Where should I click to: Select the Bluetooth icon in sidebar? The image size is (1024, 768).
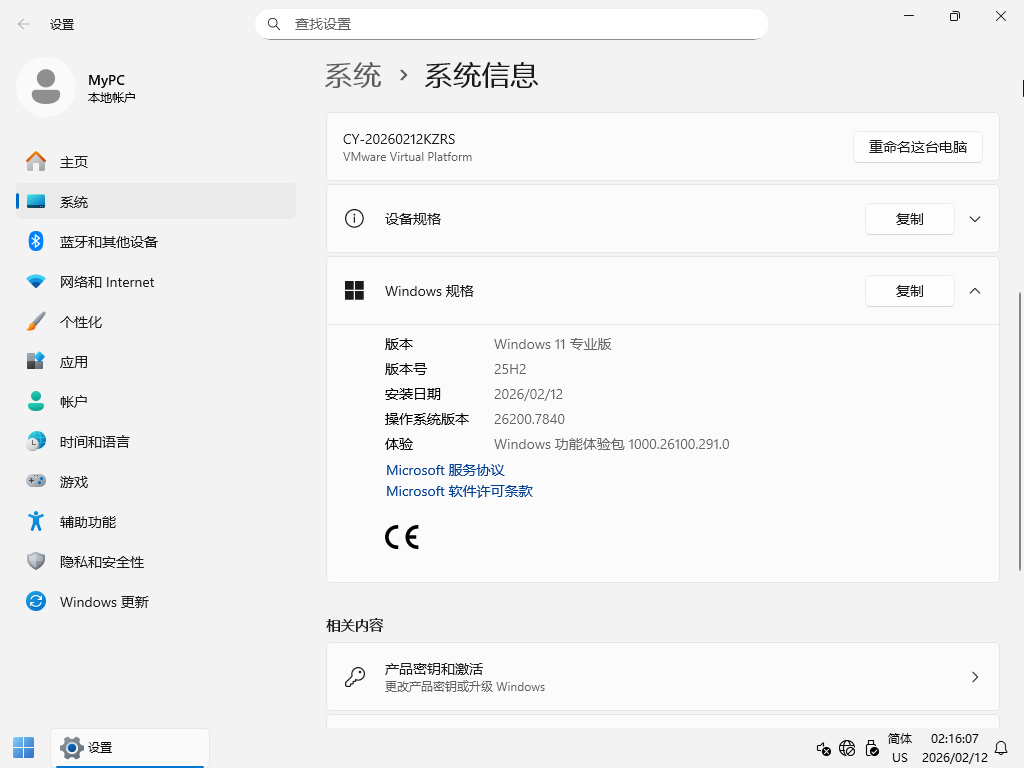pos(36,242)
